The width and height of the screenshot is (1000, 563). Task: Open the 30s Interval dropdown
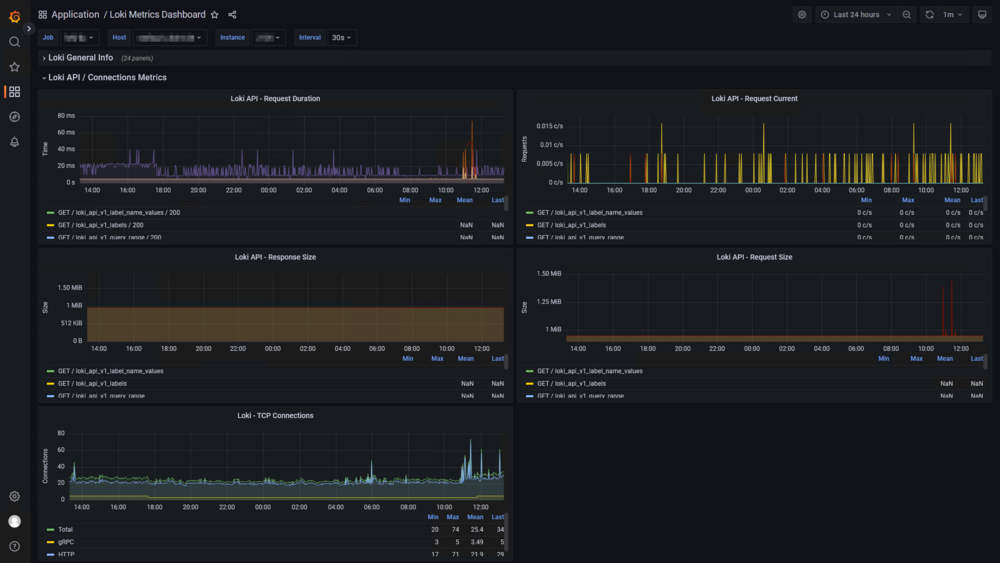pyautogui.click(x=342, y=38)
